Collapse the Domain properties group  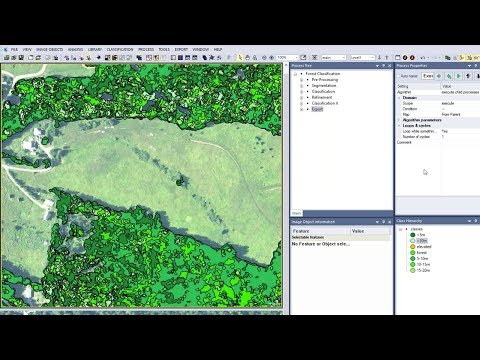tap(399, 98)
